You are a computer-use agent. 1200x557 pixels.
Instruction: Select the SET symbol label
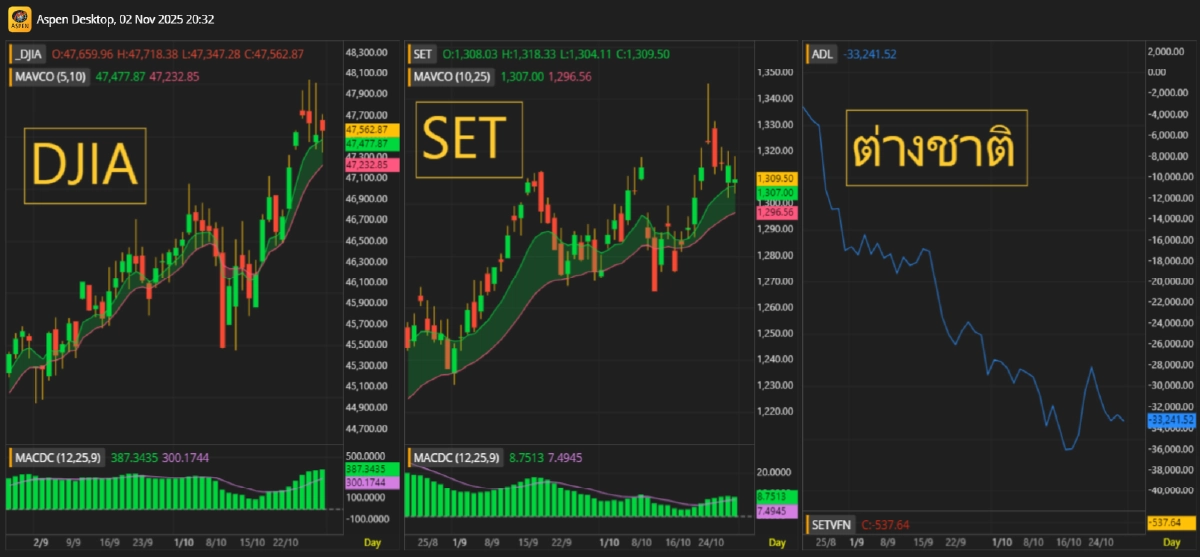[x=423, y=54]
